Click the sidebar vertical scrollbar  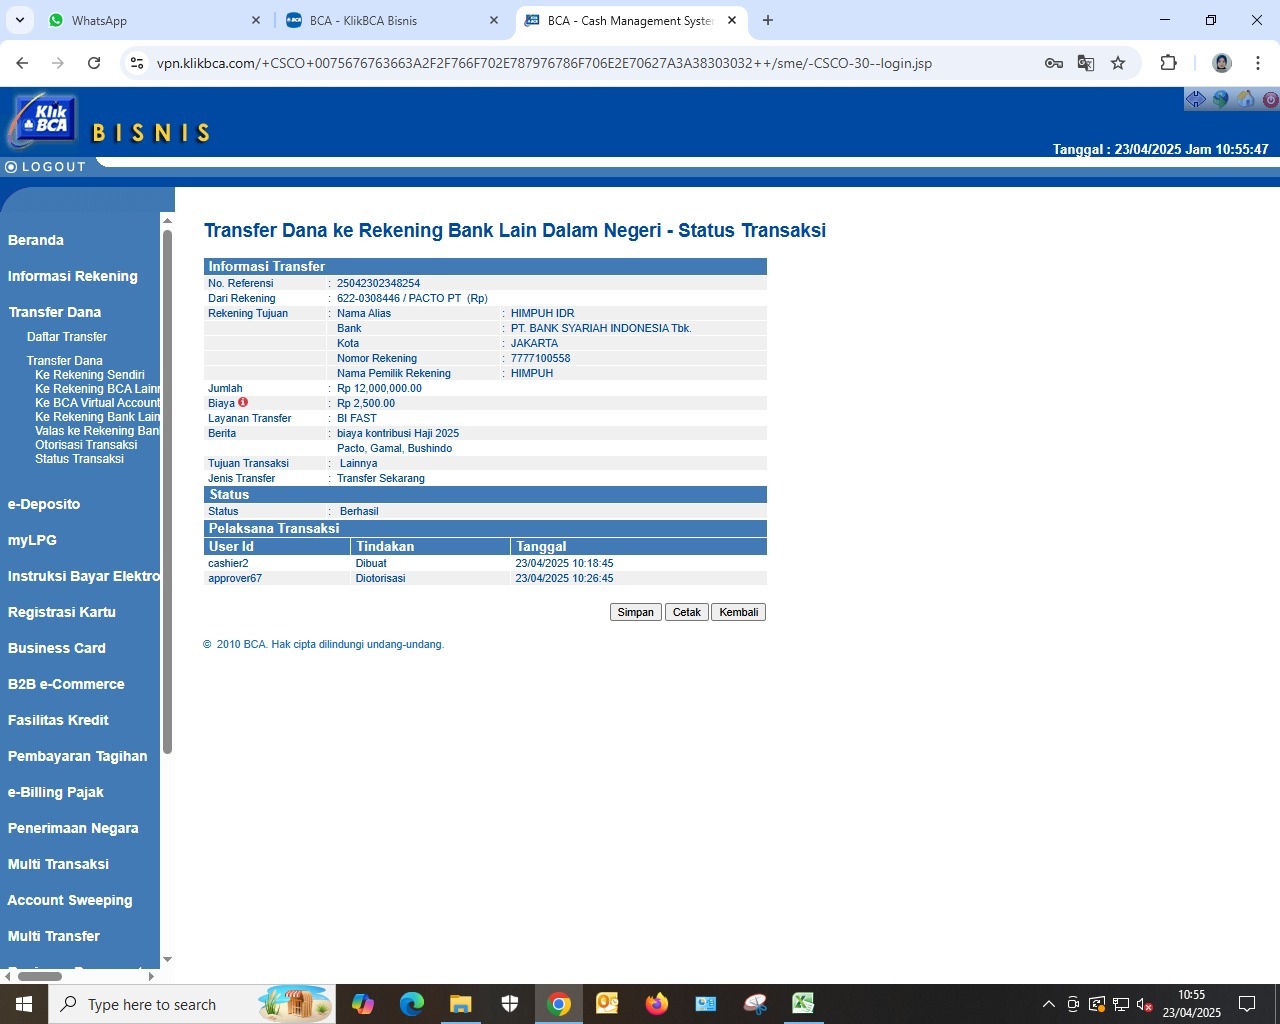pyautogui.click(x=167, y=490)
